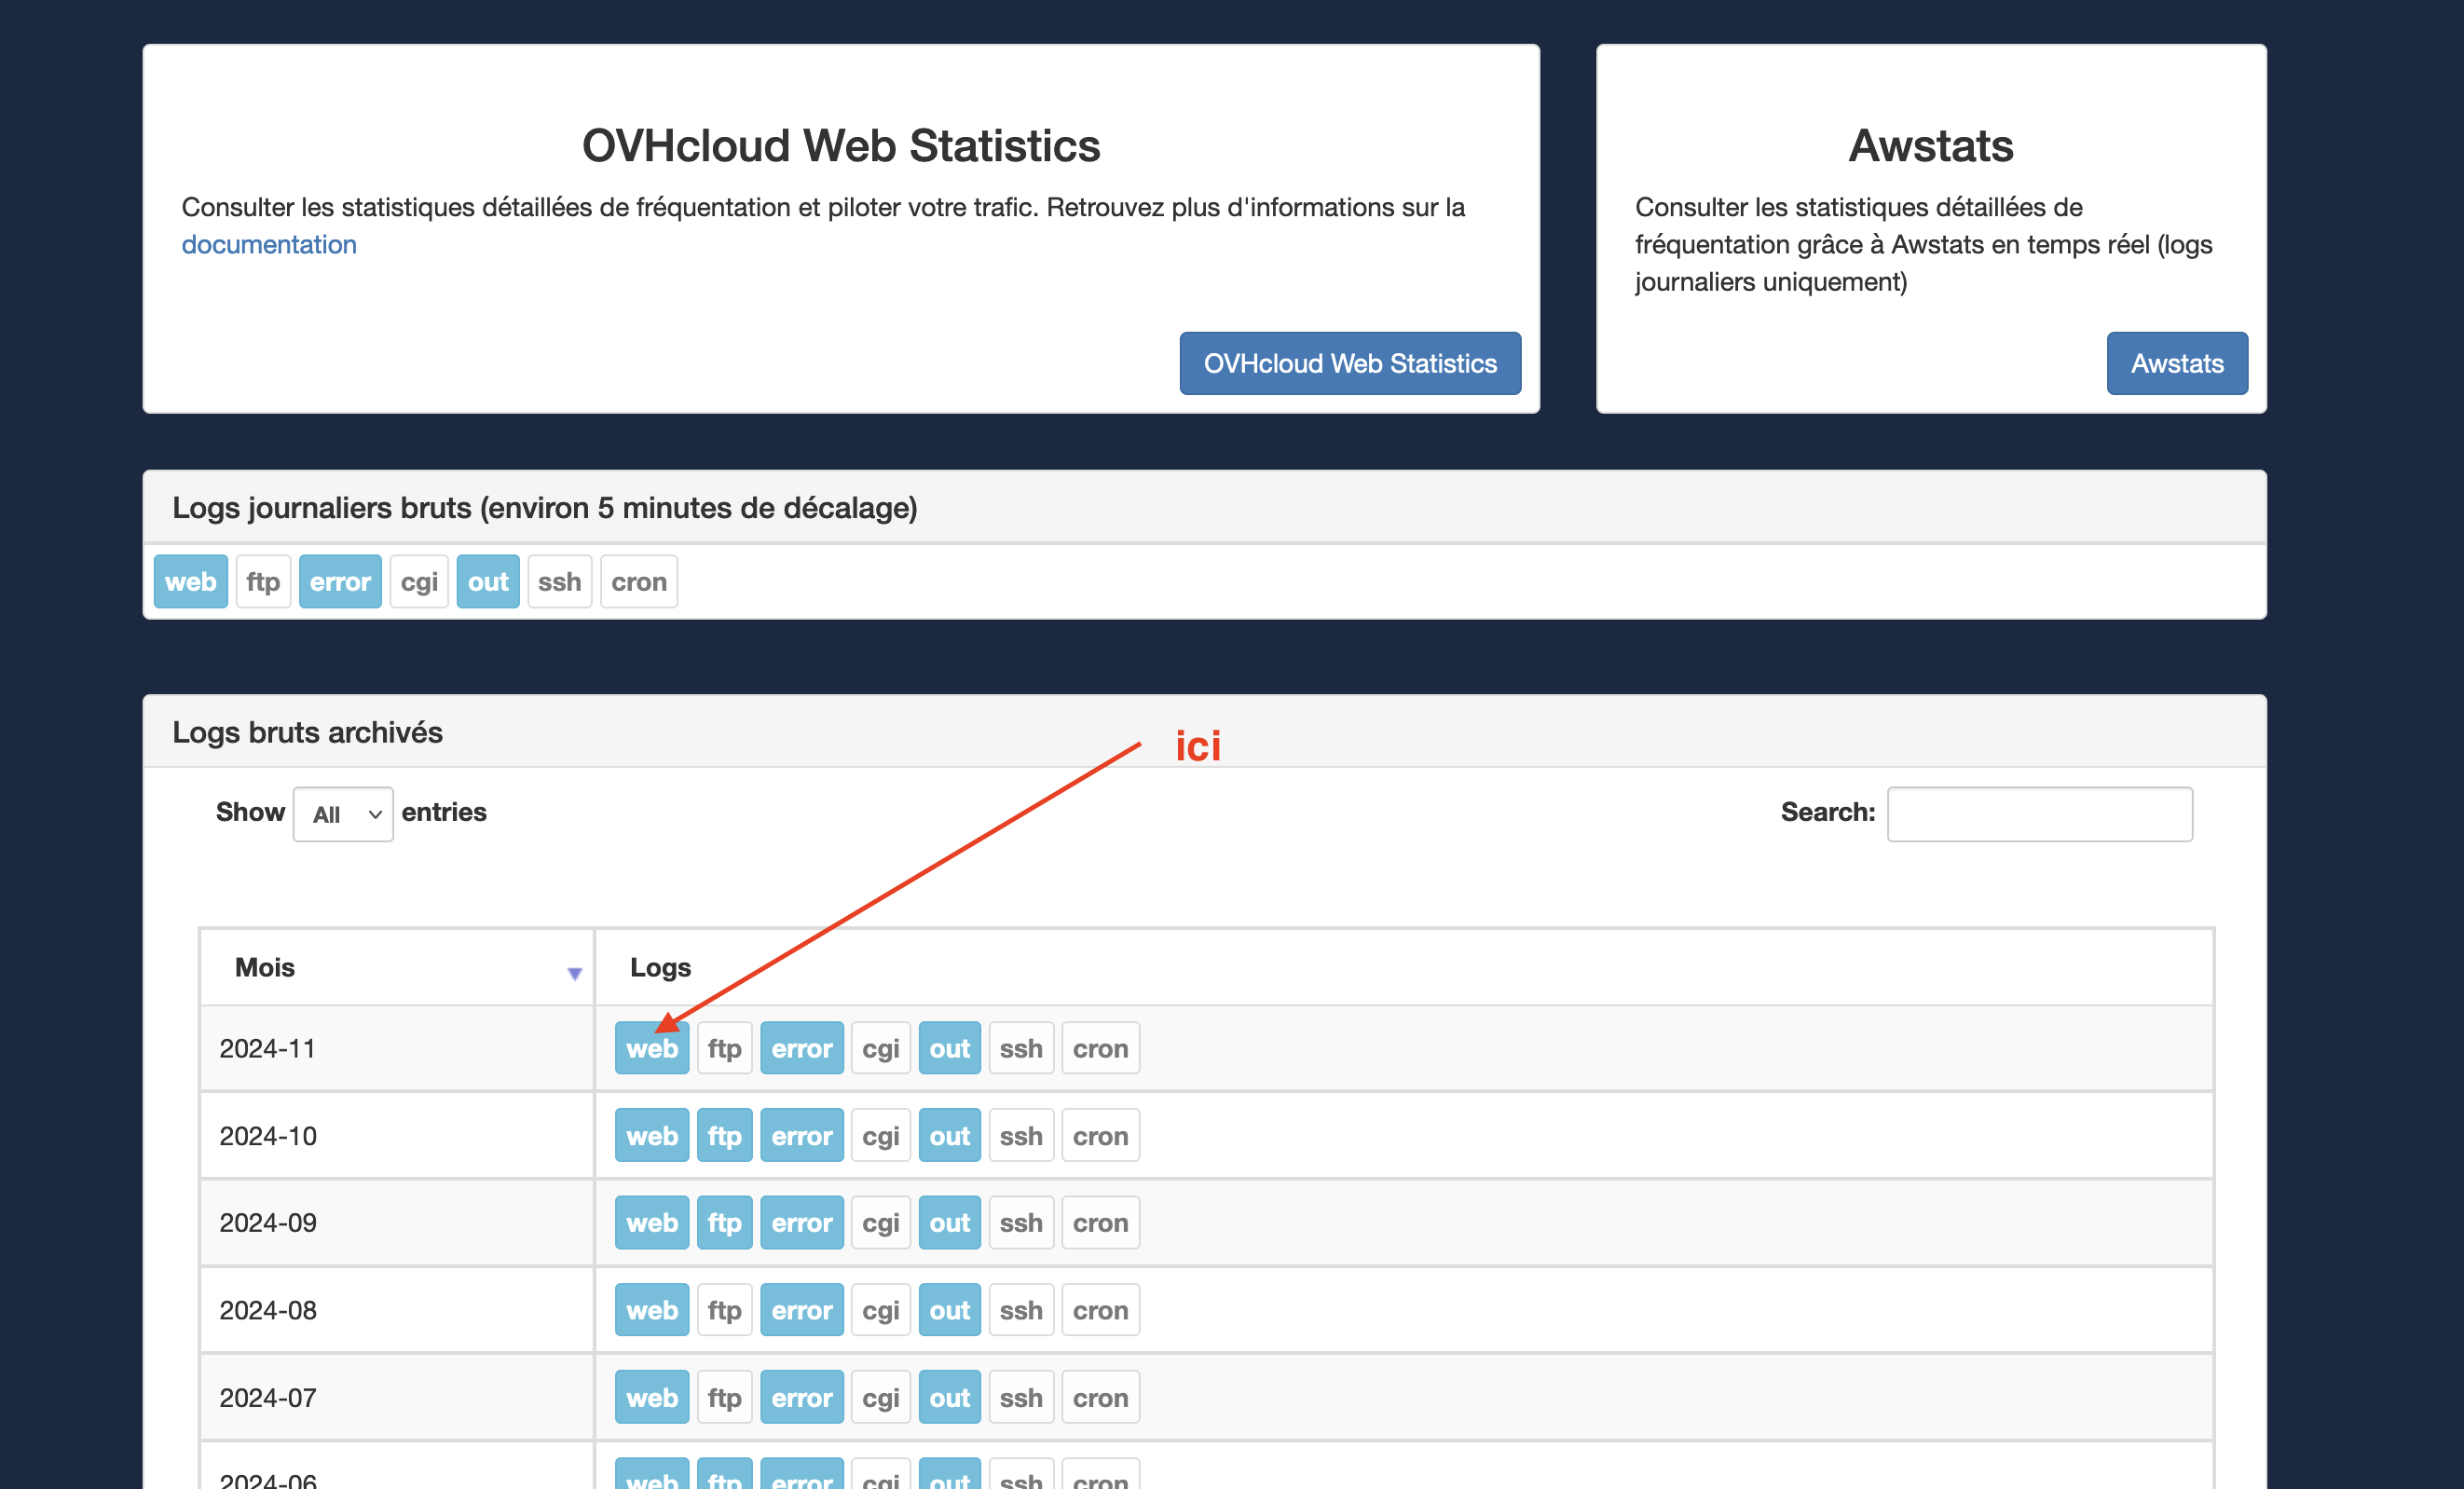The image size is (2464, 1489).
Task: Follow the documentation link
Action: coord(269,244)
